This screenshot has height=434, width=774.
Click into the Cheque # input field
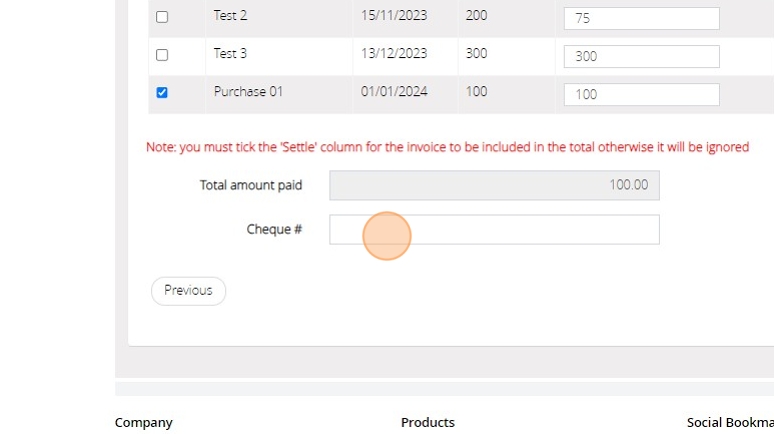pyautogui.click(x=494, y=230)
